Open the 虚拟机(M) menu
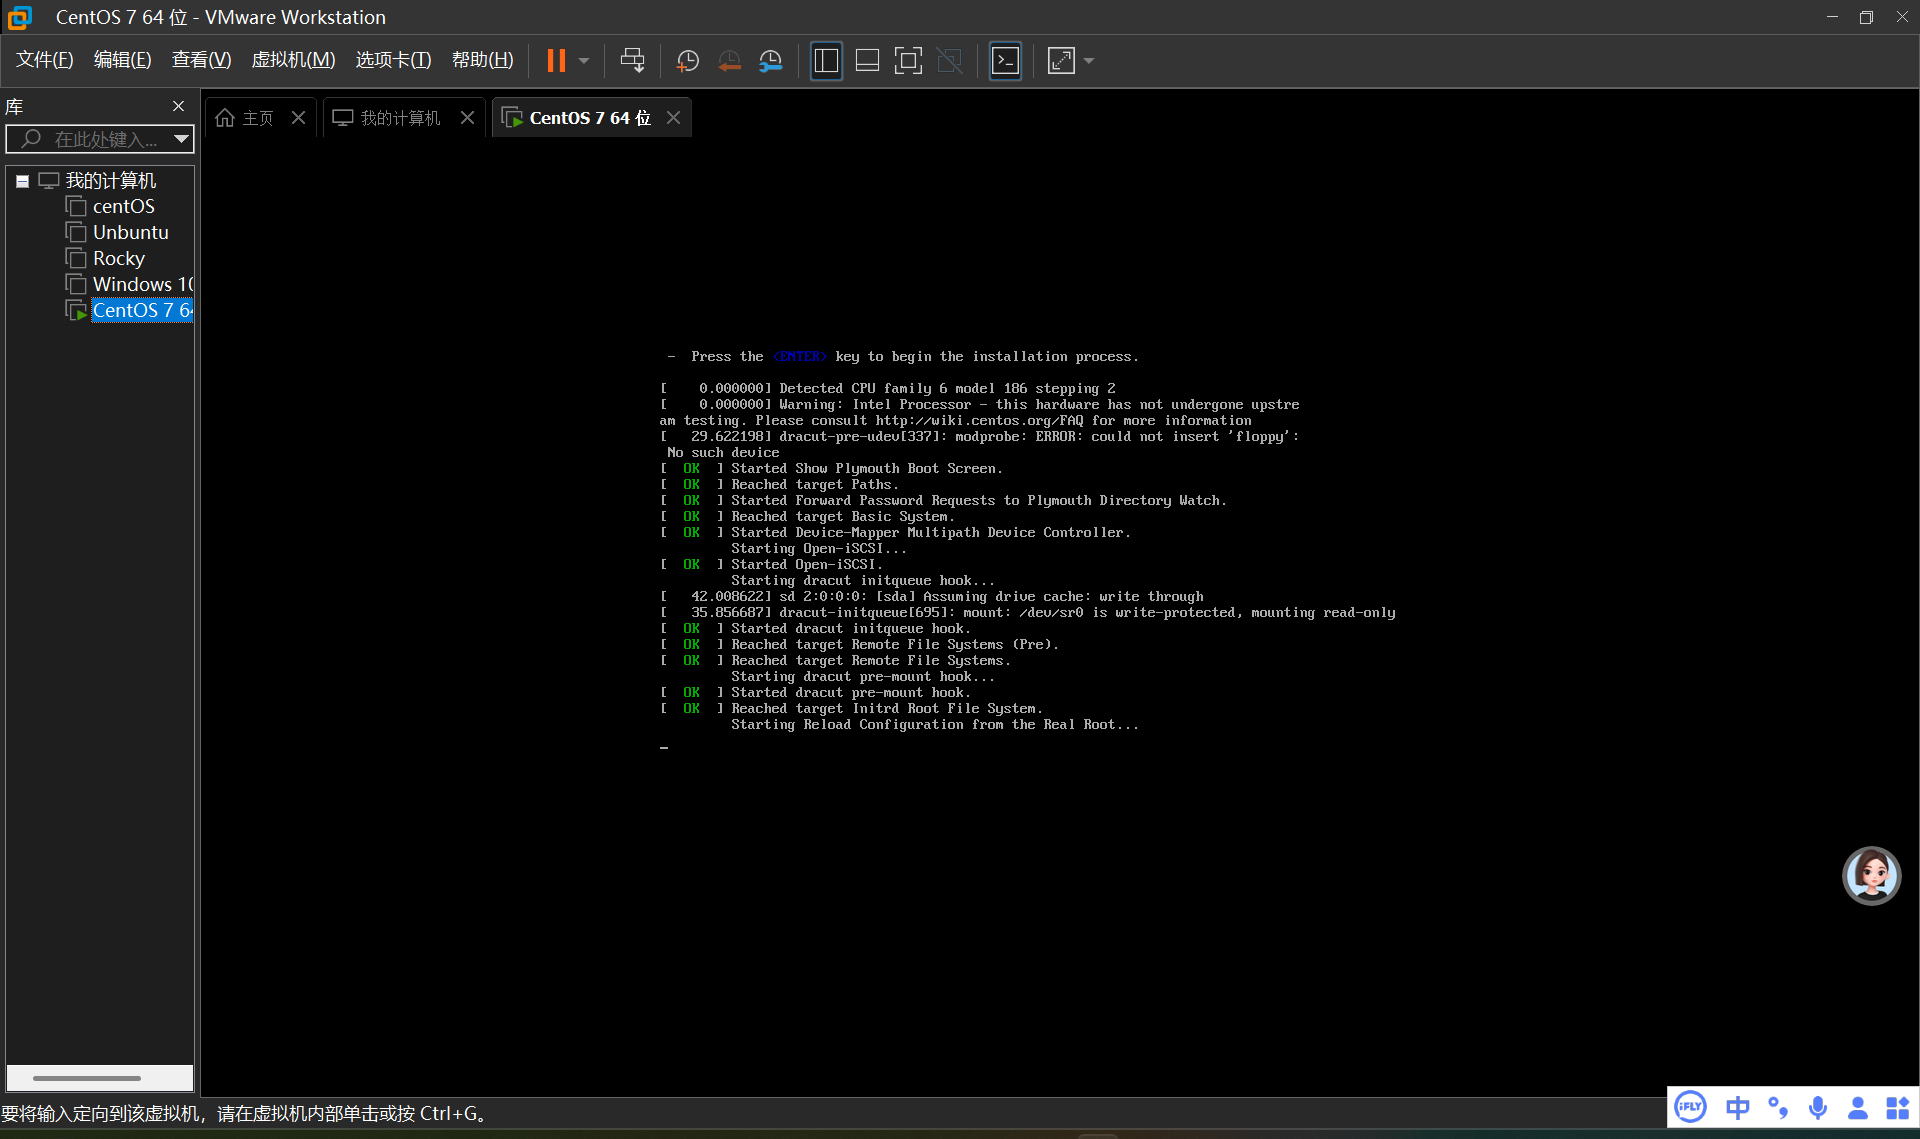The width and height of the screenshot is (1920, 1139). tap(293, 60)
